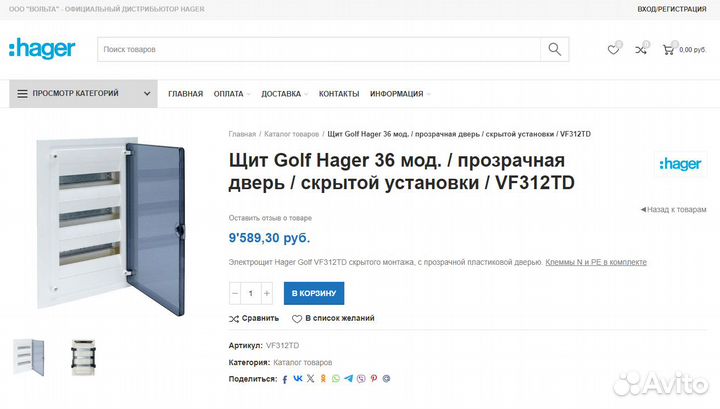This screenshot has width=720, height=409.
Task: Share product via WhatsApp icon
Action: [336, 379]
